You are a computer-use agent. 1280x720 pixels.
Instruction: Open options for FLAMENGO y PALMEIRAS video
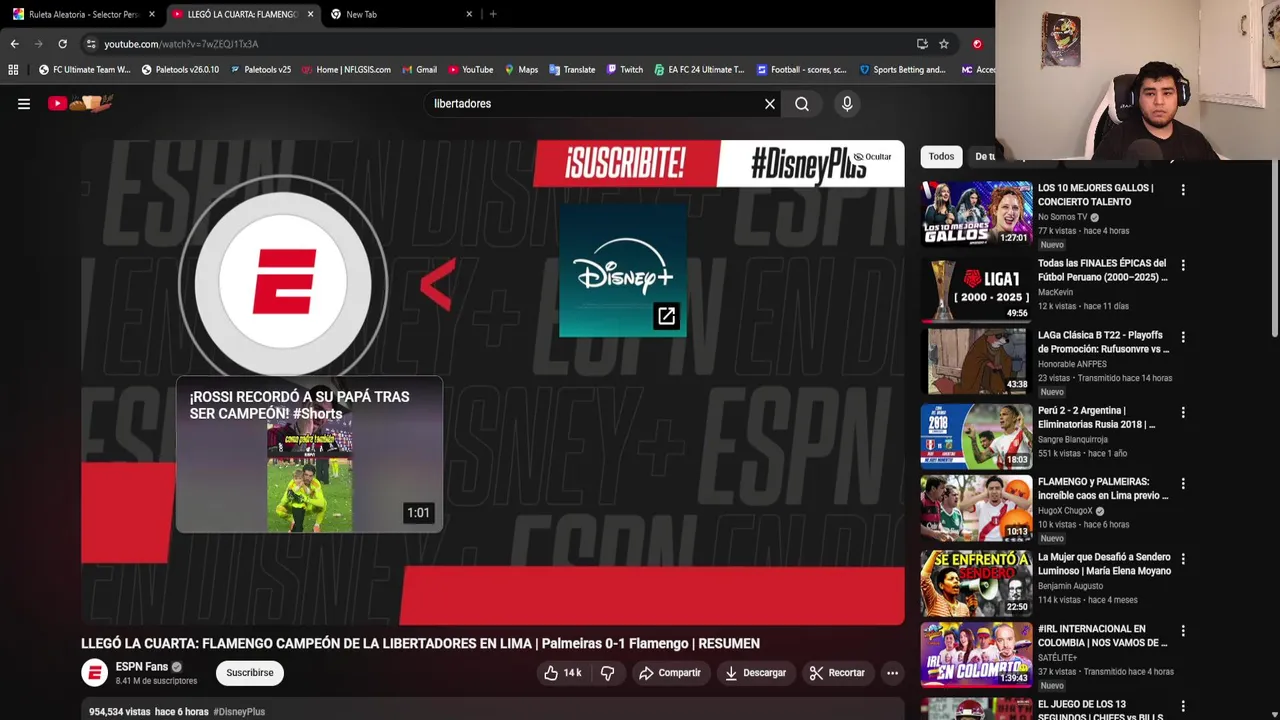coord(1183,484)
